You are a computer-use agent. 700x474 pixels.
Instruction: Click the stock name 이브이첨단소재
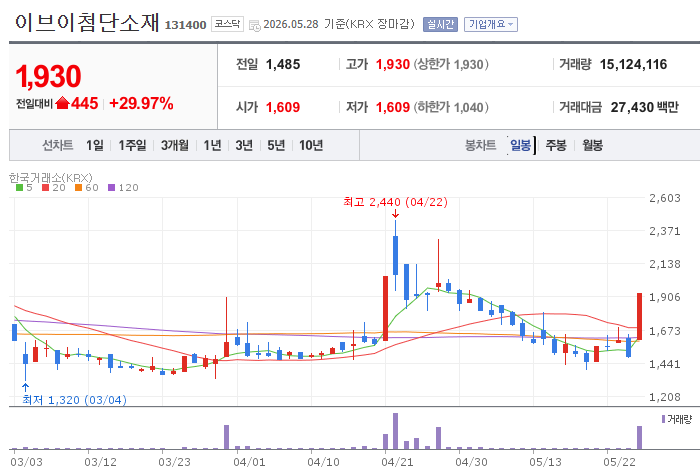click(87, 22)
